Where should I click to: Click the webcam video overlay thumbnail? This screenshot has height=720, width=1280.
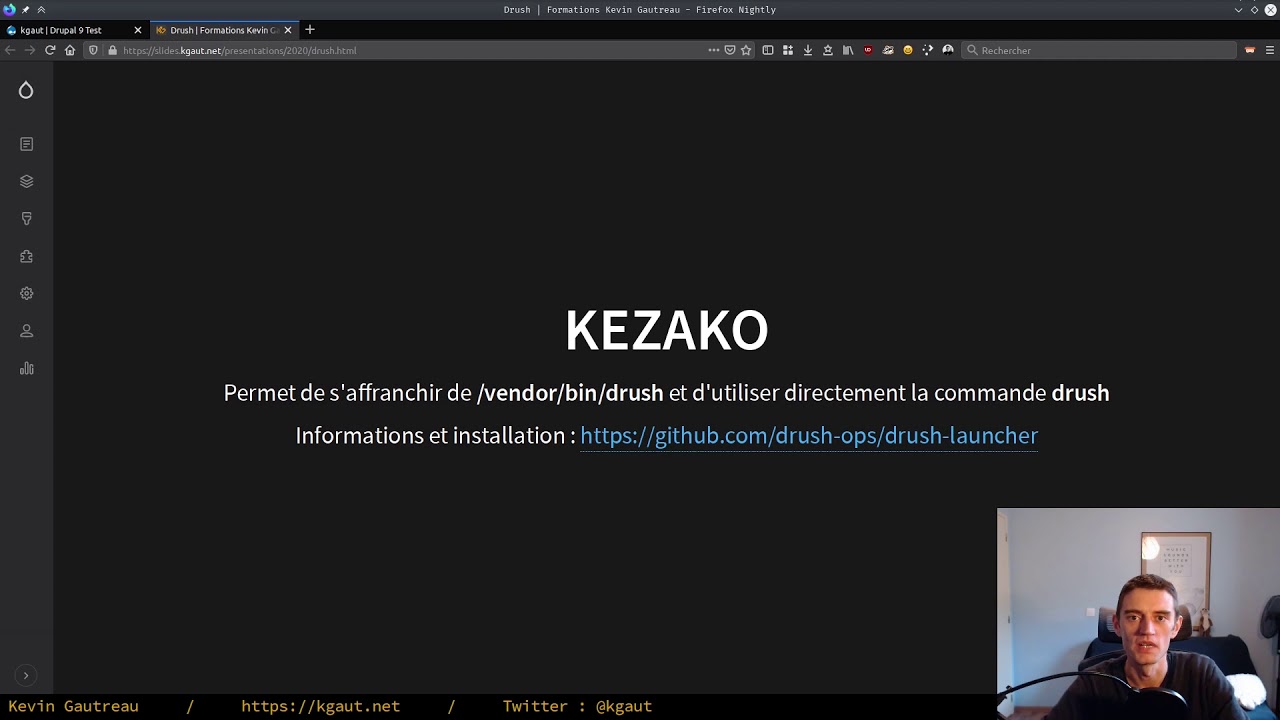point(1138,614)
